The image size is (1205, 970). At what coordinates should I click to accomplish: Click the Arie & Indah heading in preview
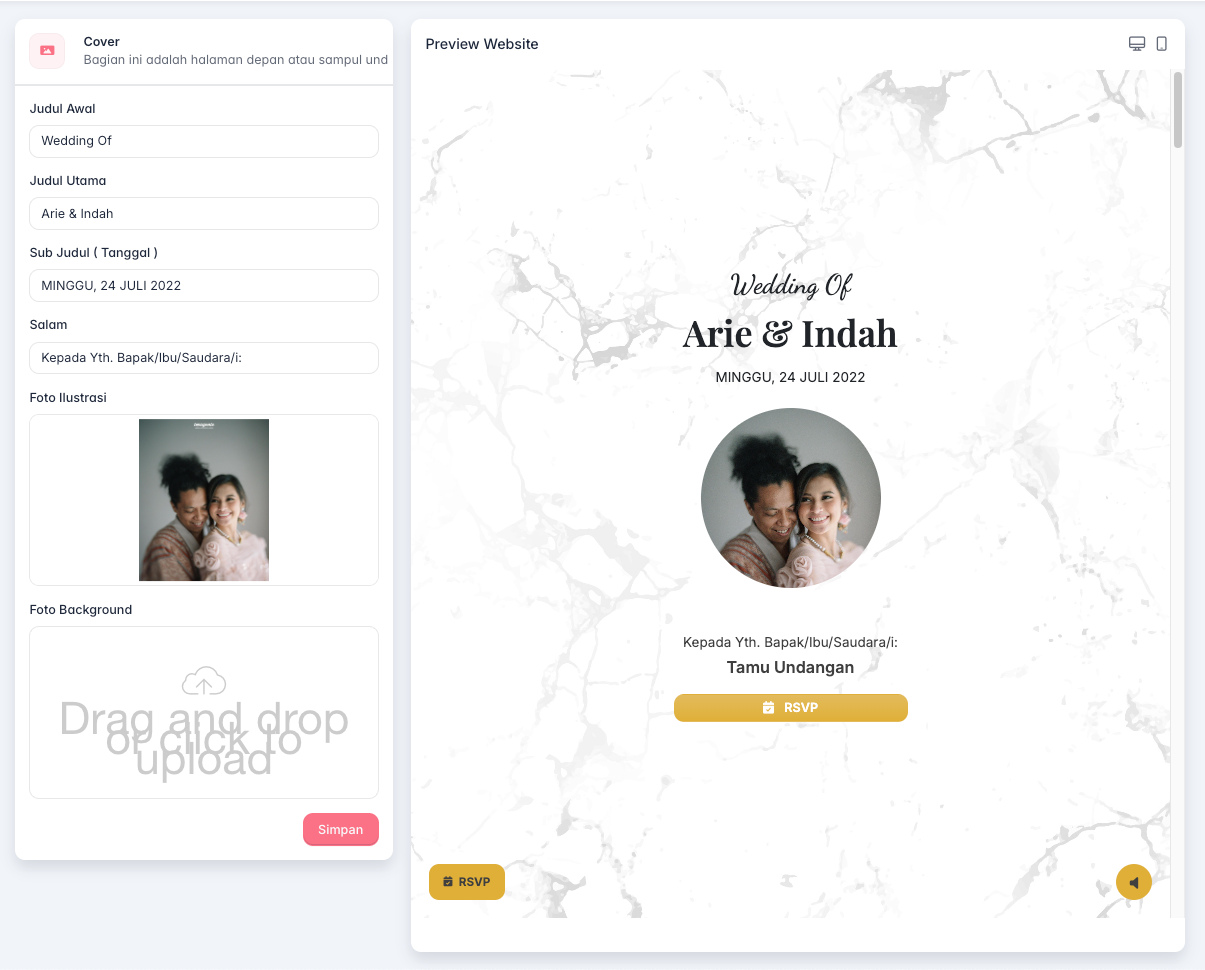click(790, 333)
